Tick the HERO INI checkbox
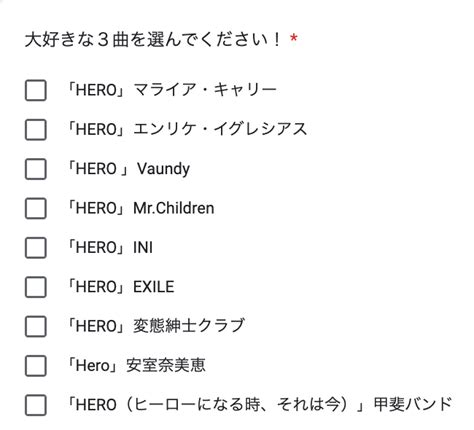Image resolution: width=474 pixels, height=430 pixels. (x=36, y=248)
